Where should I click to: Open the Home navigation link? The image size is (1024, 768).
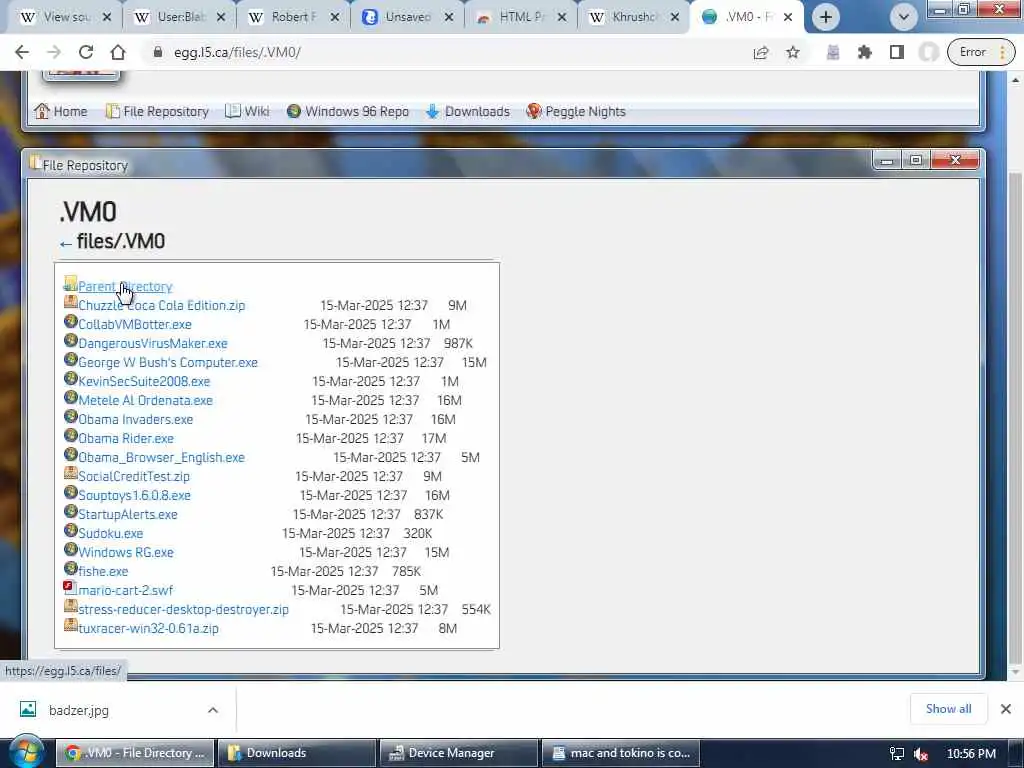[x=61, y=111]
